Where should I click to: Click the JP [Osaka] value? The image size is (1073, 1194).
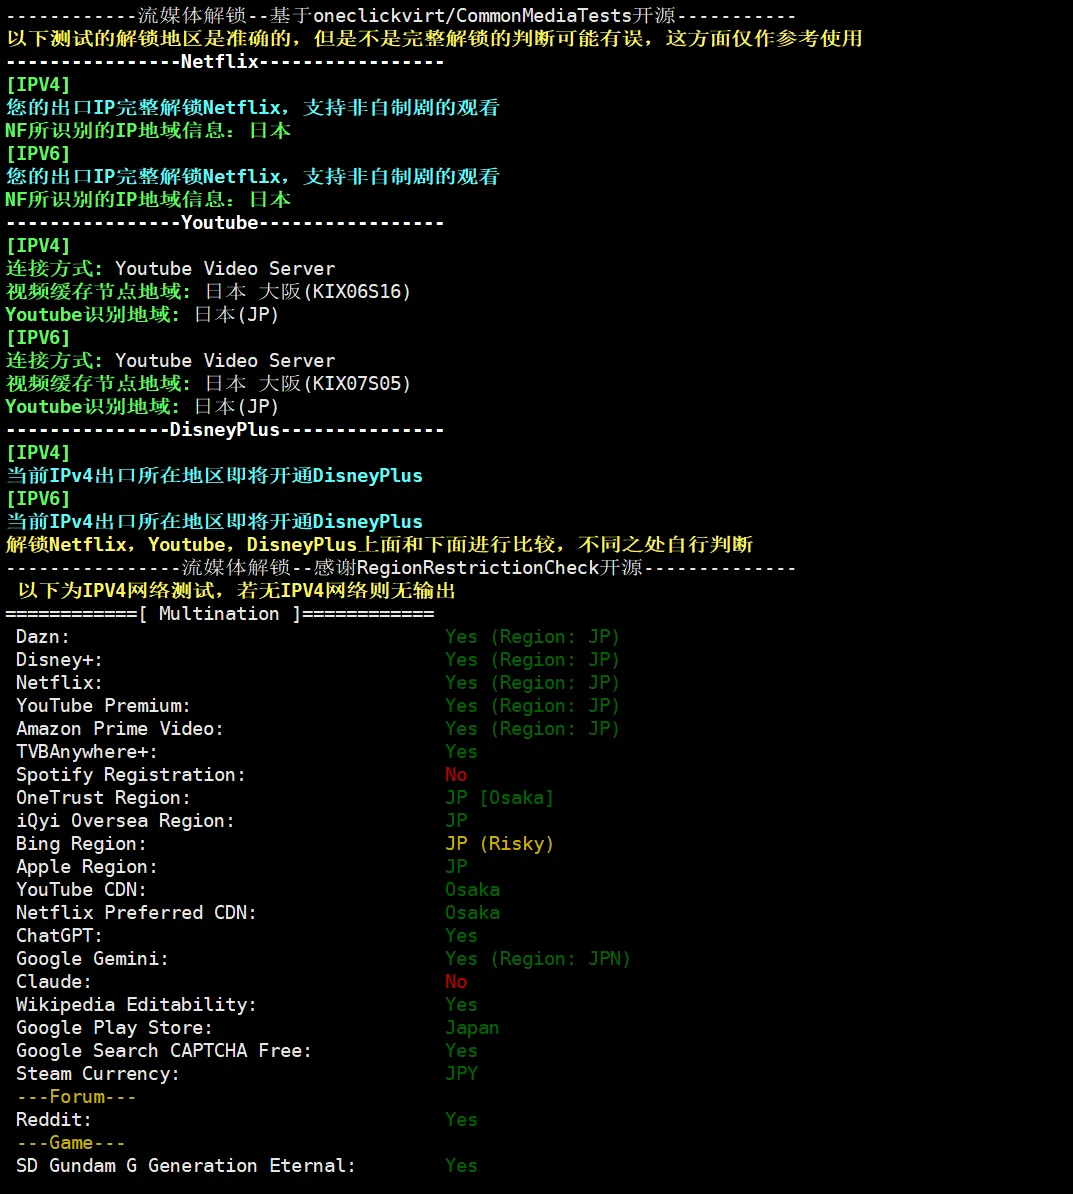(500, 797)
